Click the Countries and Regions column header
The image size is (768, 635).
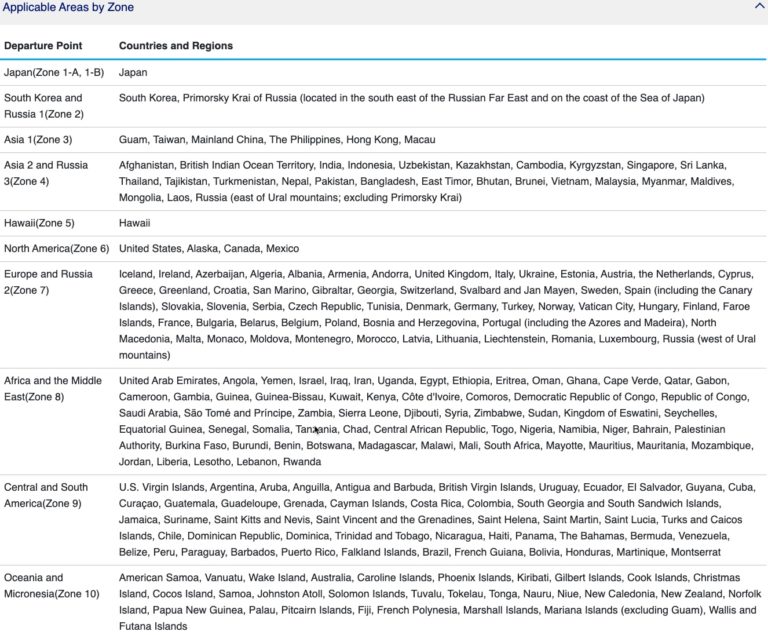tap(176, 46)
